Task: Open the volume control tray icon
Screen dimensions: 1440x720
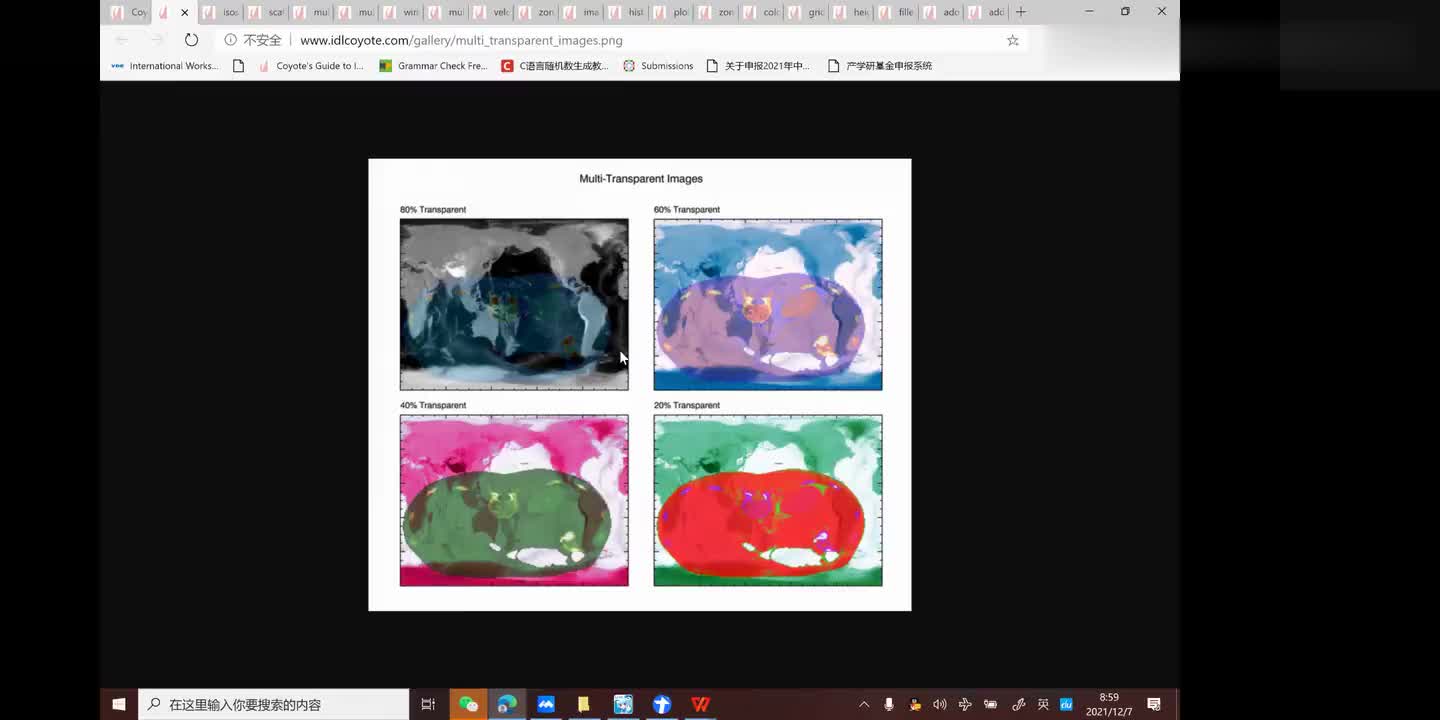Action: tap(940, 704)
